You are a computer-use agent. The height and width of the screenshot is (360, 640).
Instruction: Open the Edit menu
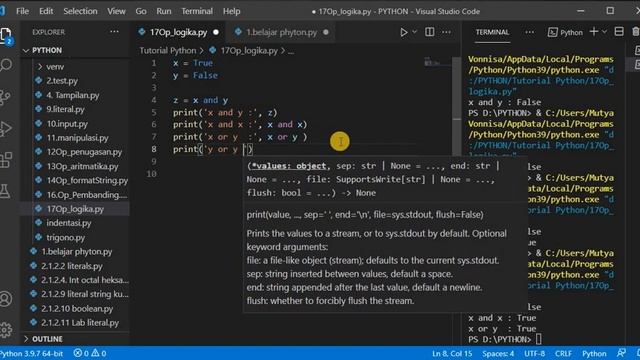46,11
